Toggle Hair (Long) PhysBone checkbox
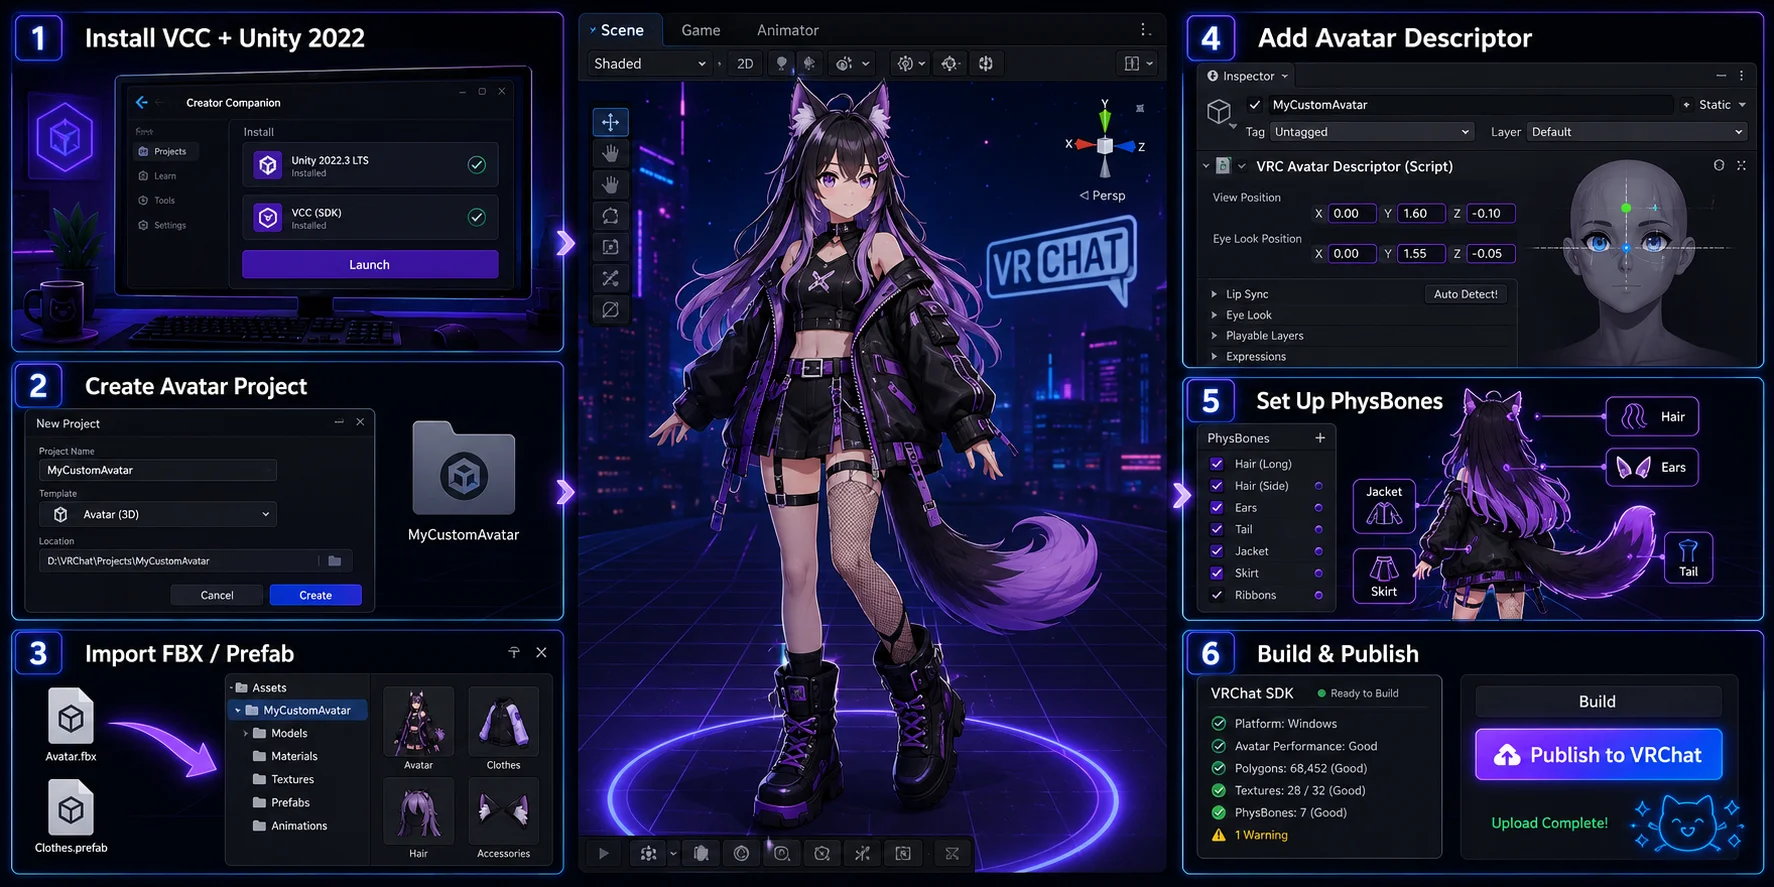Screen dimensions: 1774x887 [1217, 464]
